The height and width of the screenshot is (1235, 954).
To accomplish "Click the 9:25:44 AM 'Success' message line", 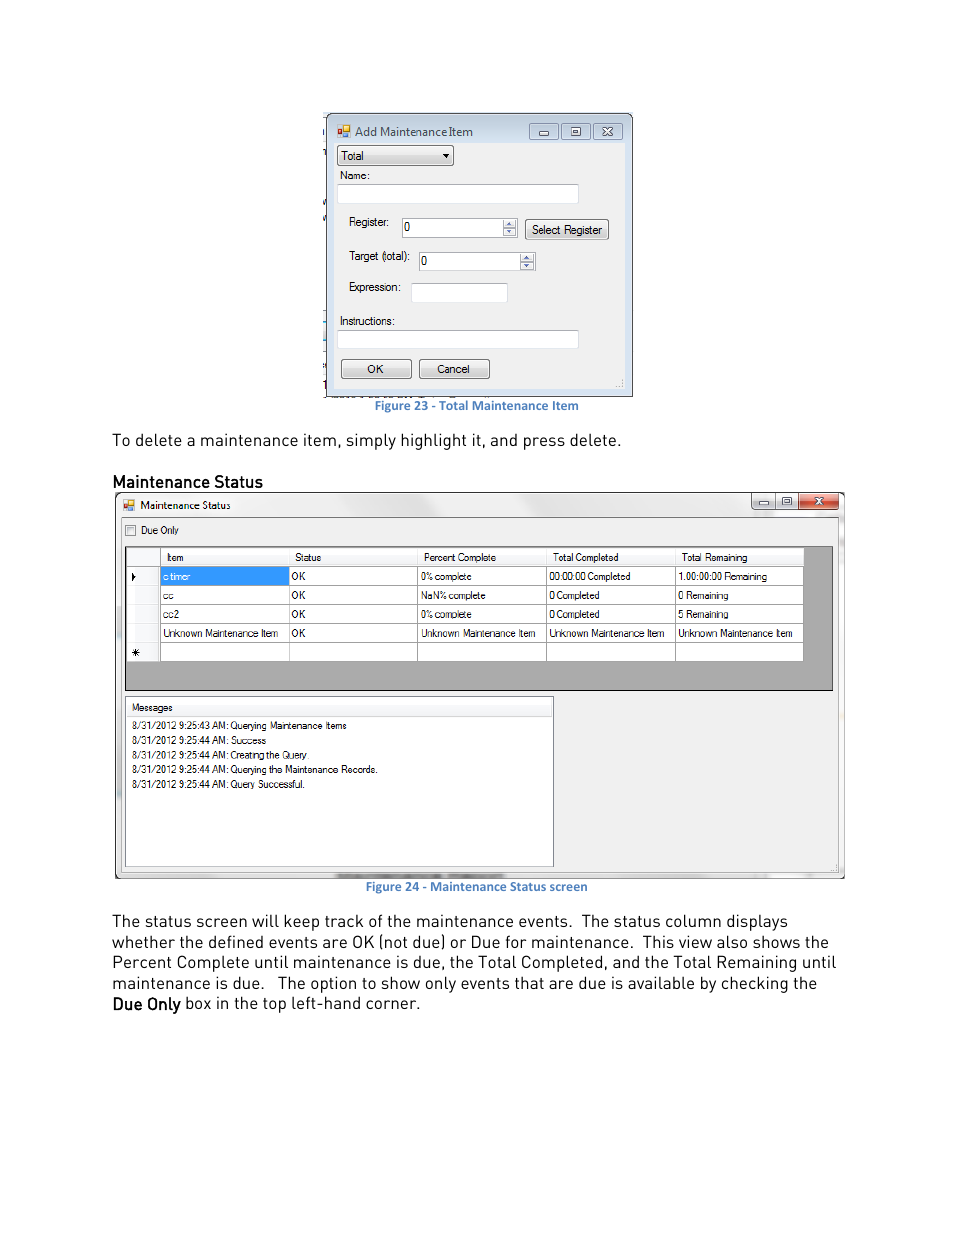I will pyautogui.click(x=199, y=741).
